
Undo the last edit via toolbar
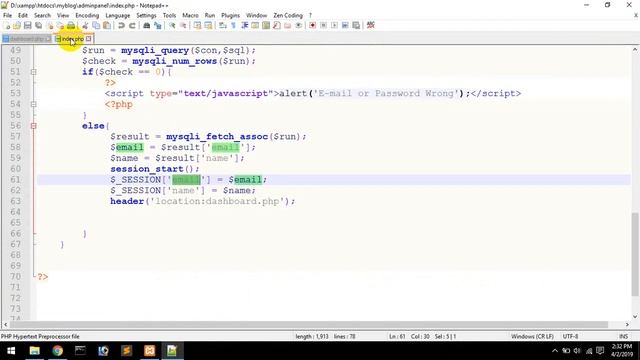pos(121,25)
